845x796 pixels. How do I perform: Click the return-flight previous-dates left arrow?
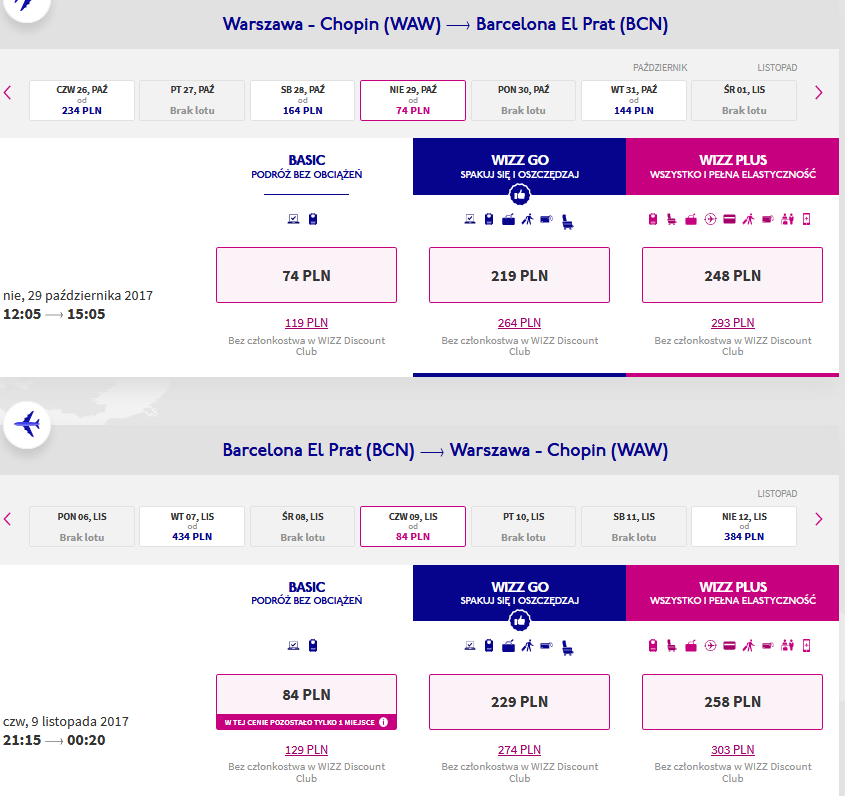[x=8, y=519]
